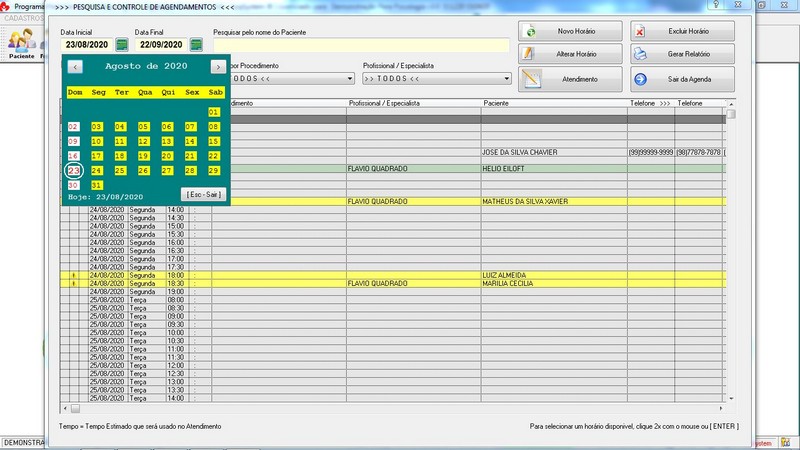Select the MARILIA CECILIA appointment row
800x450 pixels.
point(393,283)
